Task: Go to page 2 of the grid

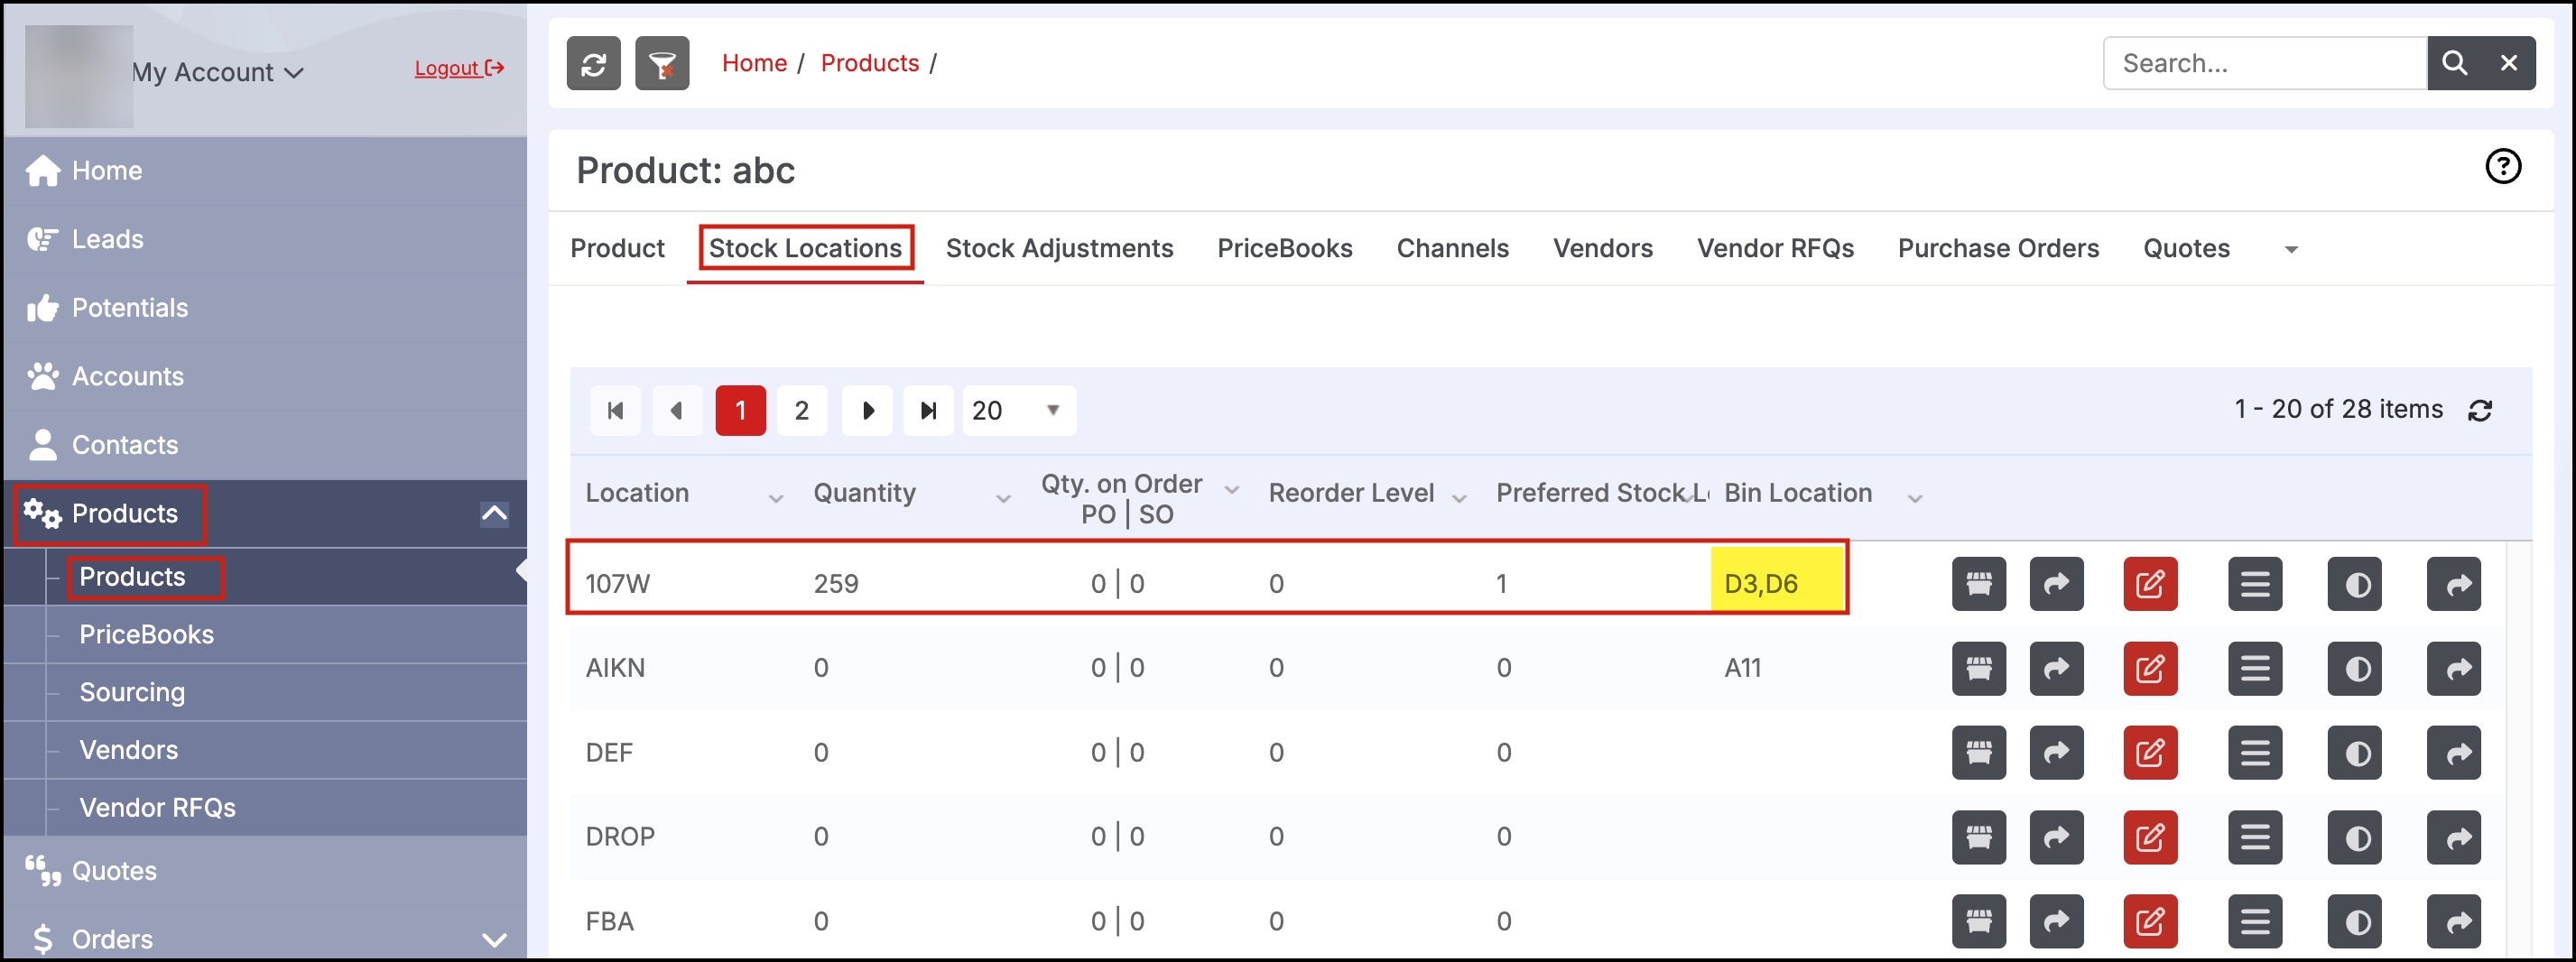Action: coord(801,411)
